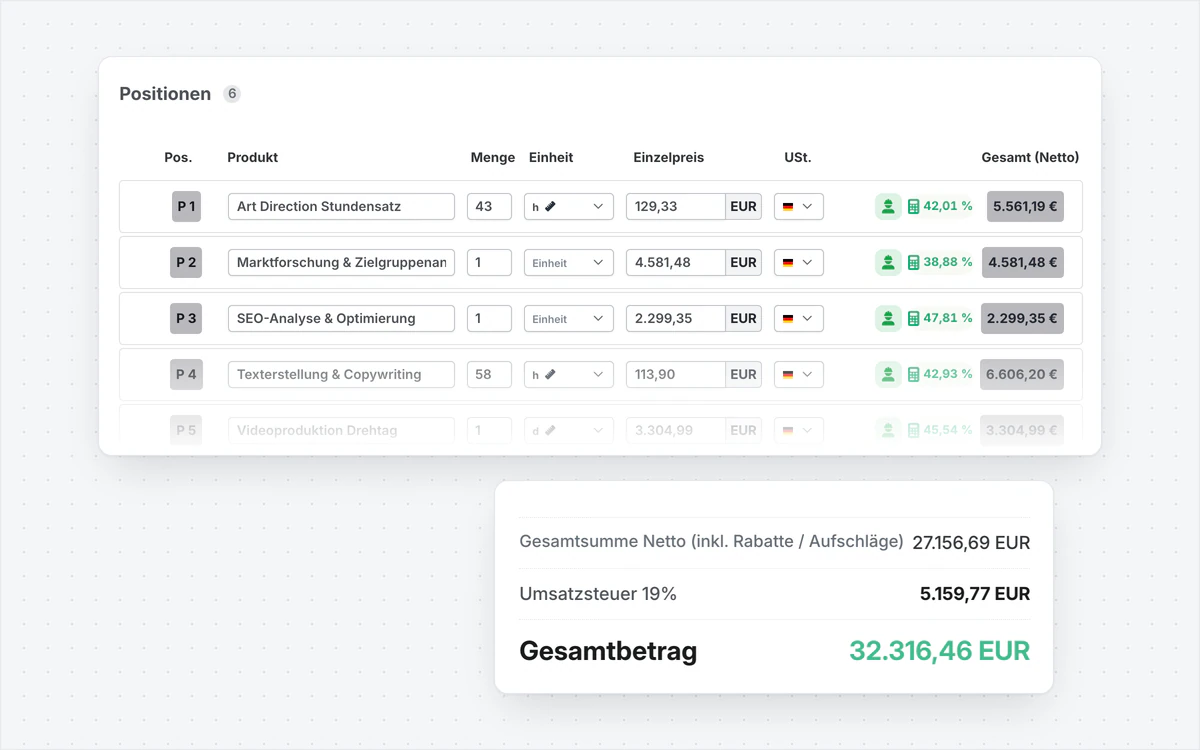The height and width of the screenshot is (750, 1200).
Task: Select the P 1 position badge
Action: pos(186,206)
